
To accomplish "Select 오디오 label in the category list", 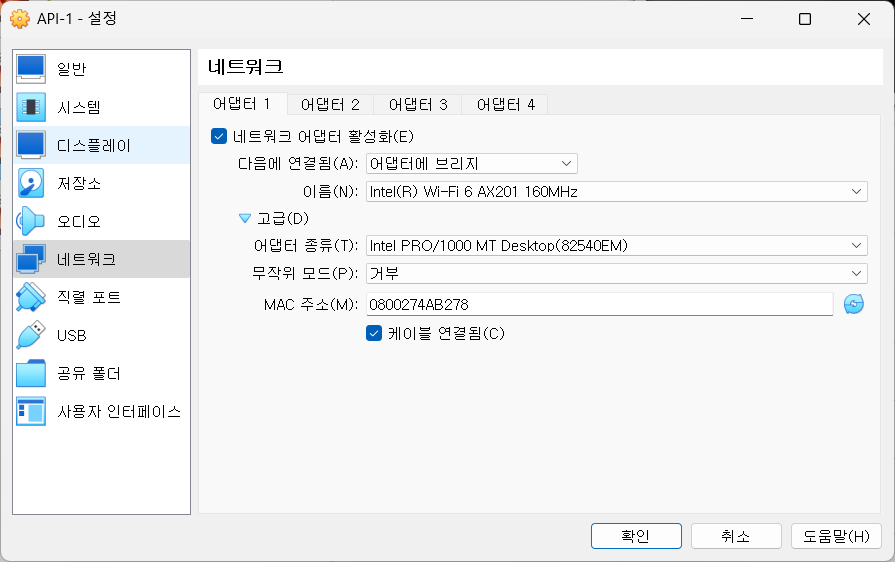I will point(79,221).
